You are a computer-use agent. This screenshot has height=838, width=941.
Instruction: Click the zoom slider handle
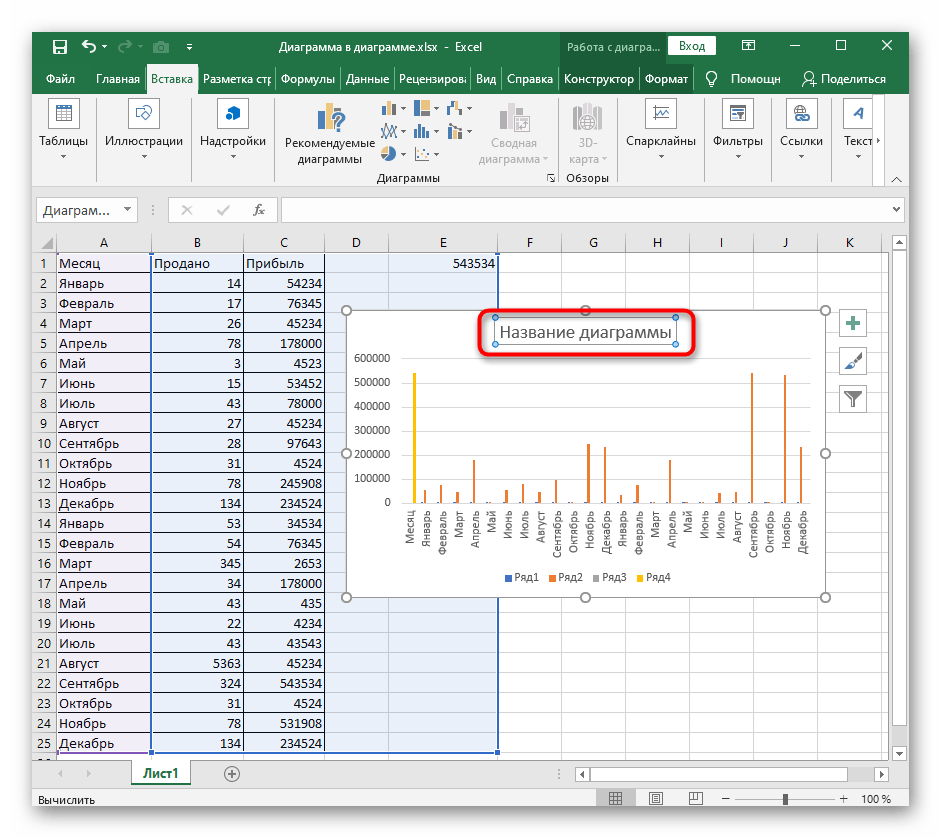pyautogui.click(x=787, y=799)
